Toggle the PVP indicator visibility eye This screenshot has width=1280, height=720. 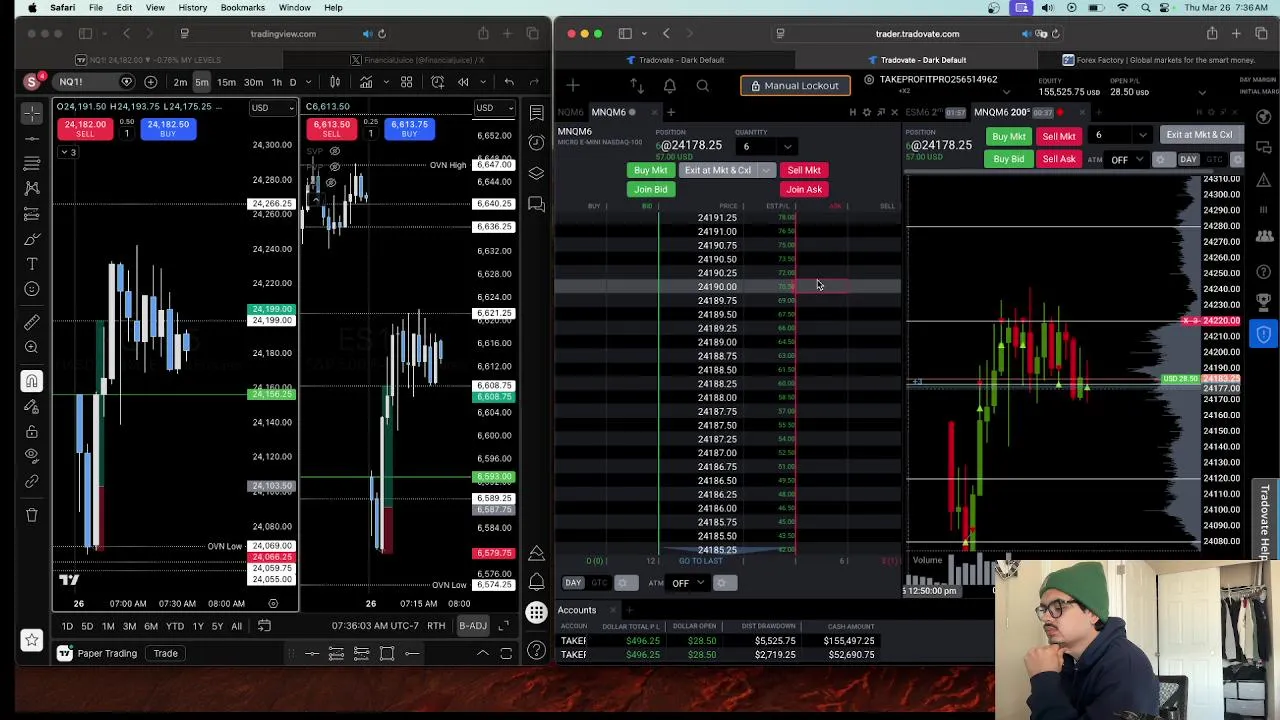pyautogui.click(x=334, y=165)
